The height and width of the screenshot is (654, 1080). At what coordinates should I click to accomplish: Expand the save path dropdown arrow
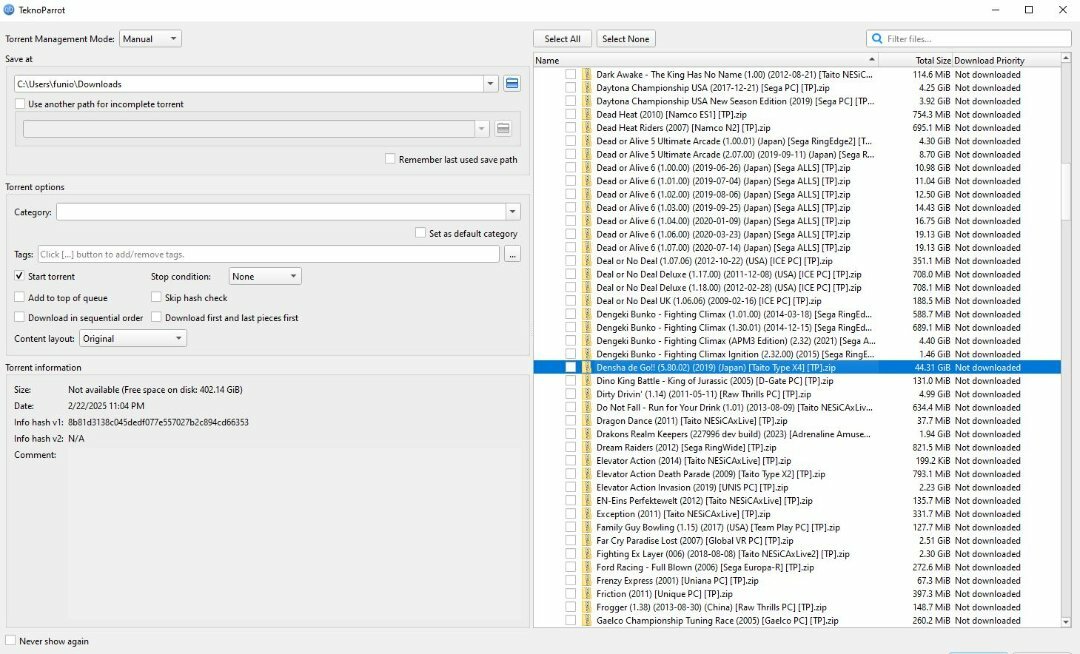[x=490, y=83]
